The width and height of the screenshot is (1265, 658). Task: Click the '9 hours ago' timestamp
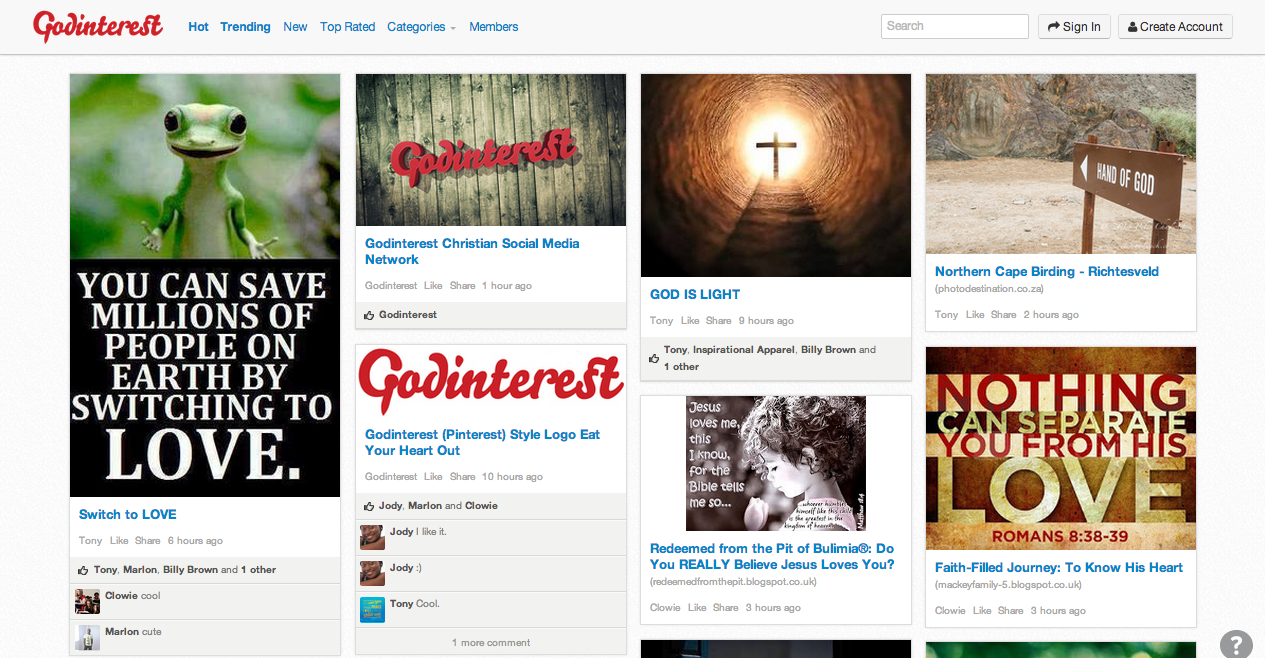click(766, 321)
